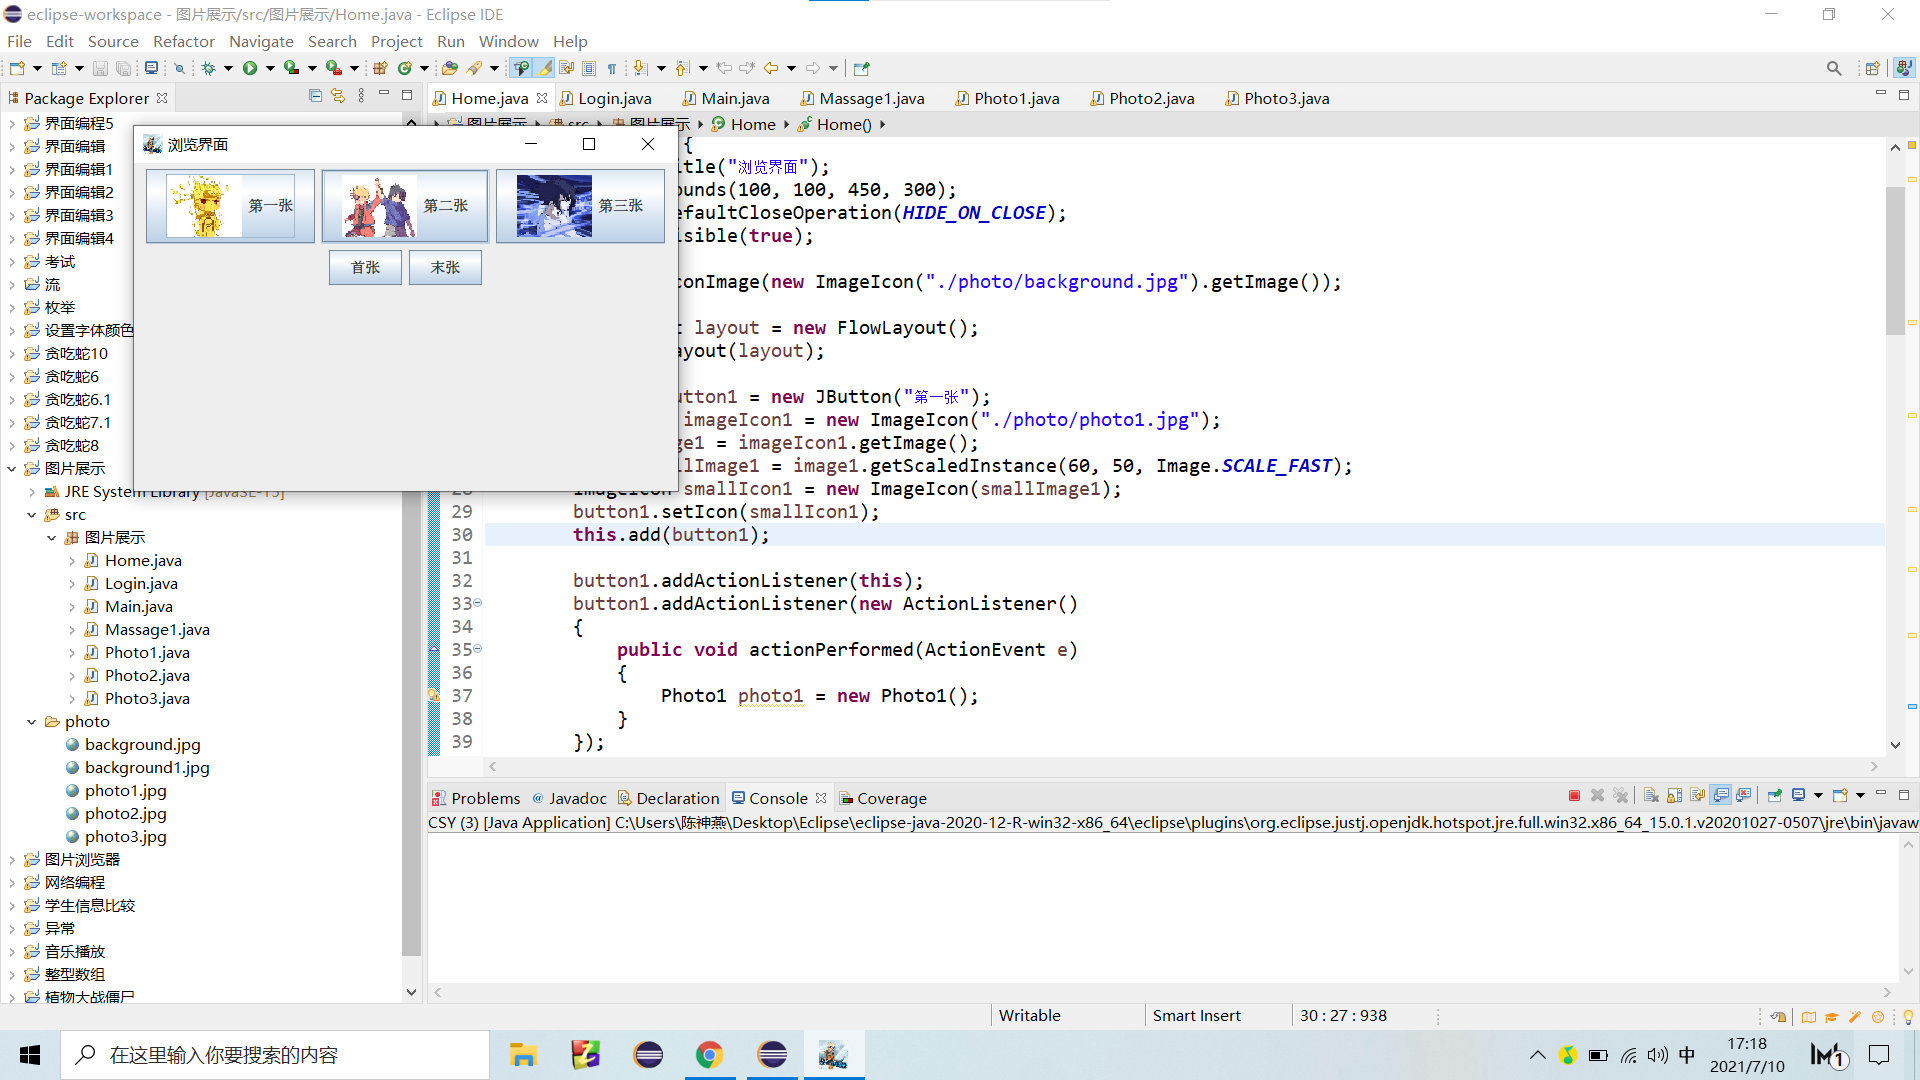The image size is (1920, 1080).
Task: Collapse the photo folder in tree
Action: 32,722
